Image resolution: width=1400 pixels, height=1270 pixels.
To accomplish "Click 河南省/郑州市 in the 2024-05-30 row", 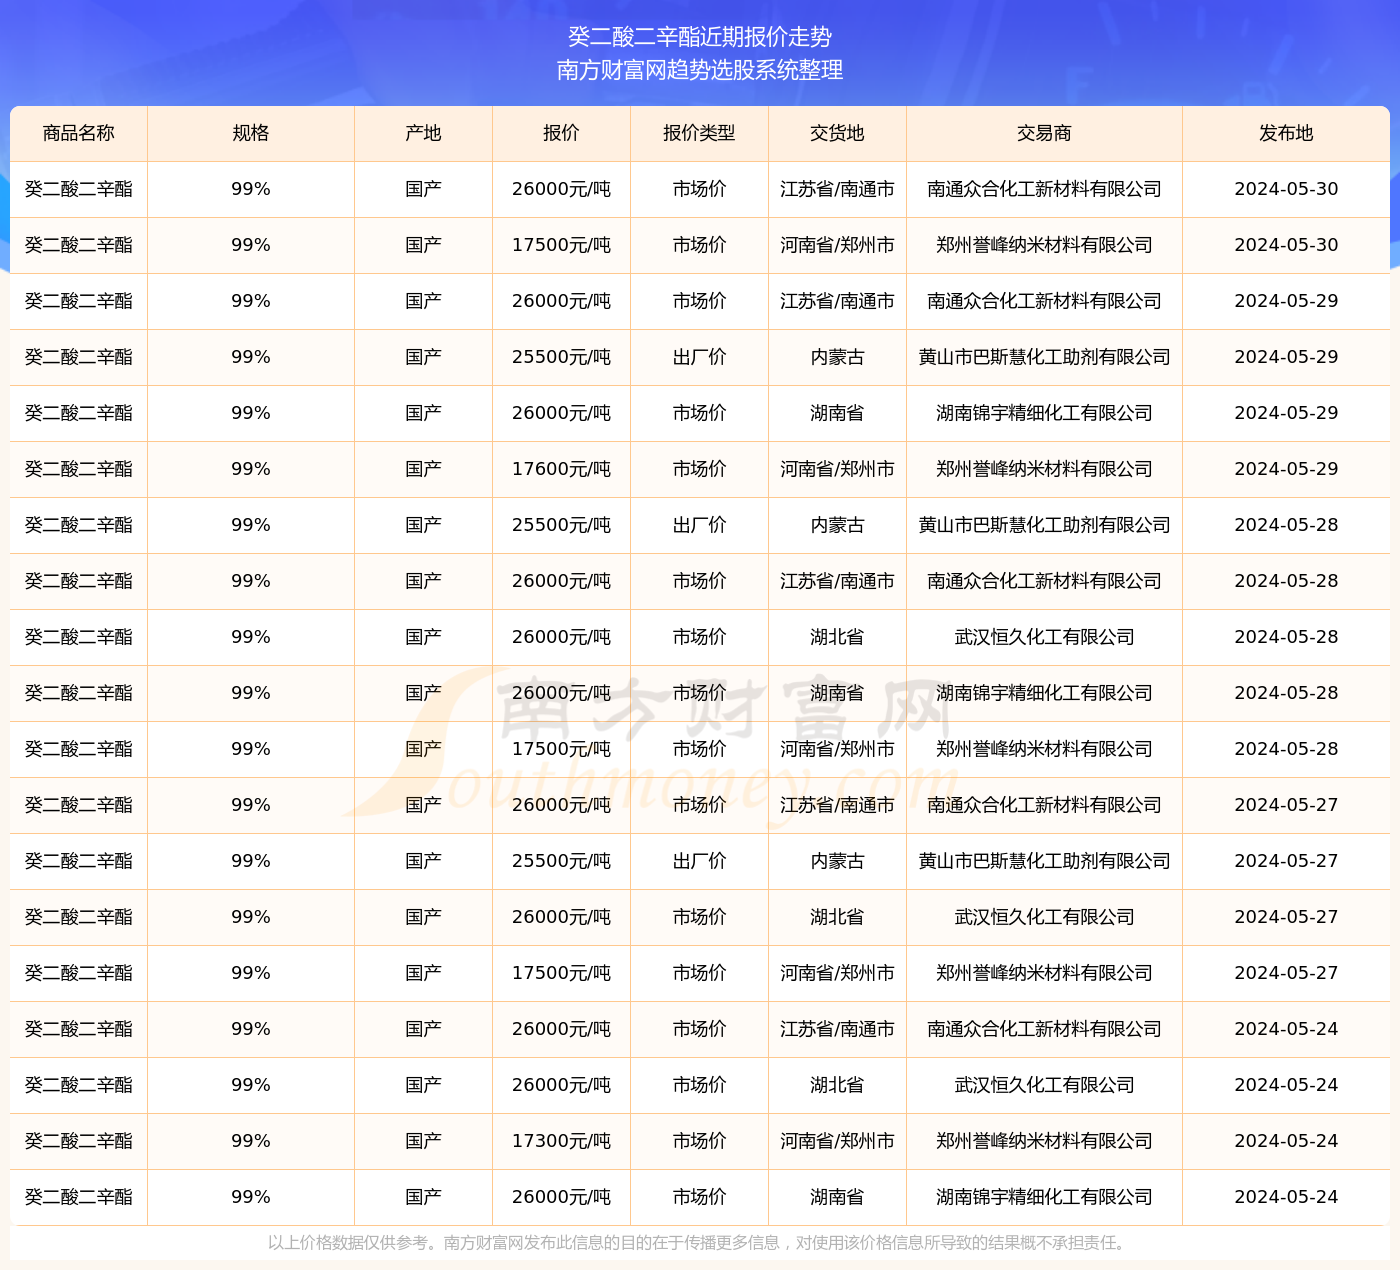I will [x=837, y=245].
